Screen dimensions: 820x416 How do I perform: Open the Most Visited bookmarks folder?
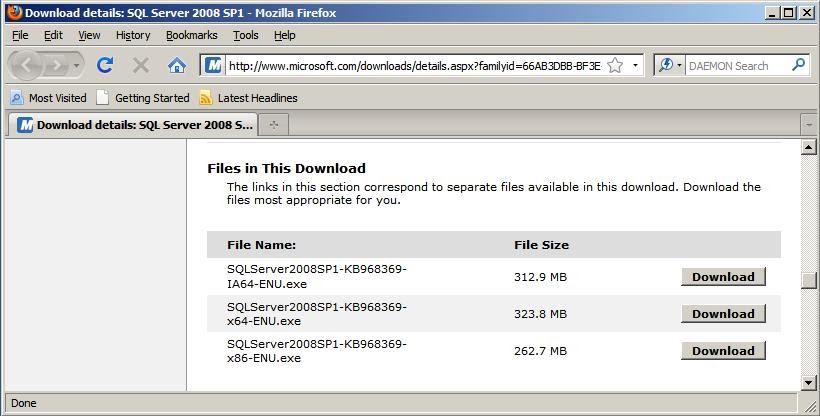pos(49,98)
